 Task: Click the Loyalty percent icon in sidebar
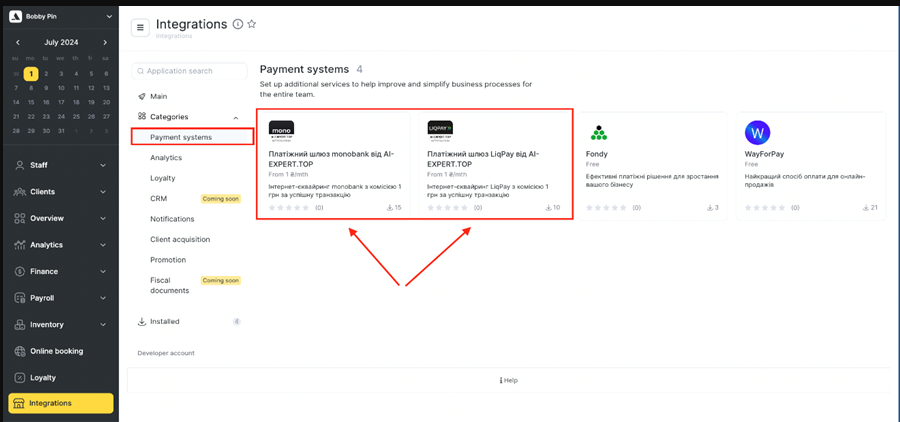(20, 378)
